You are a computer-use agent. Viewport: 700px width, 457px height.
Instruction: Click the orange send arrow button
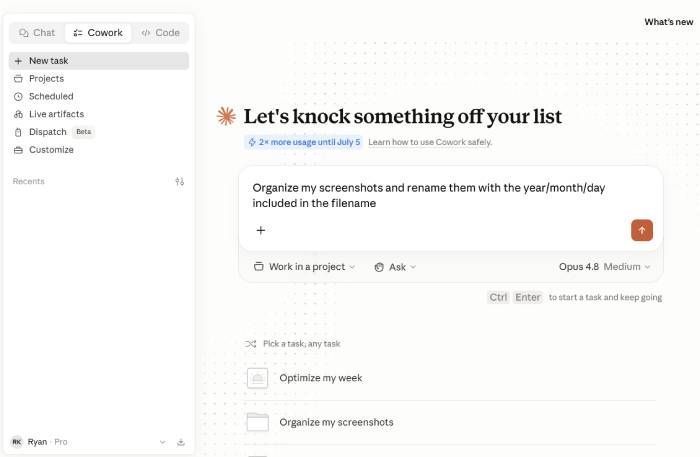pyautogui.click(x=642, y=230)
